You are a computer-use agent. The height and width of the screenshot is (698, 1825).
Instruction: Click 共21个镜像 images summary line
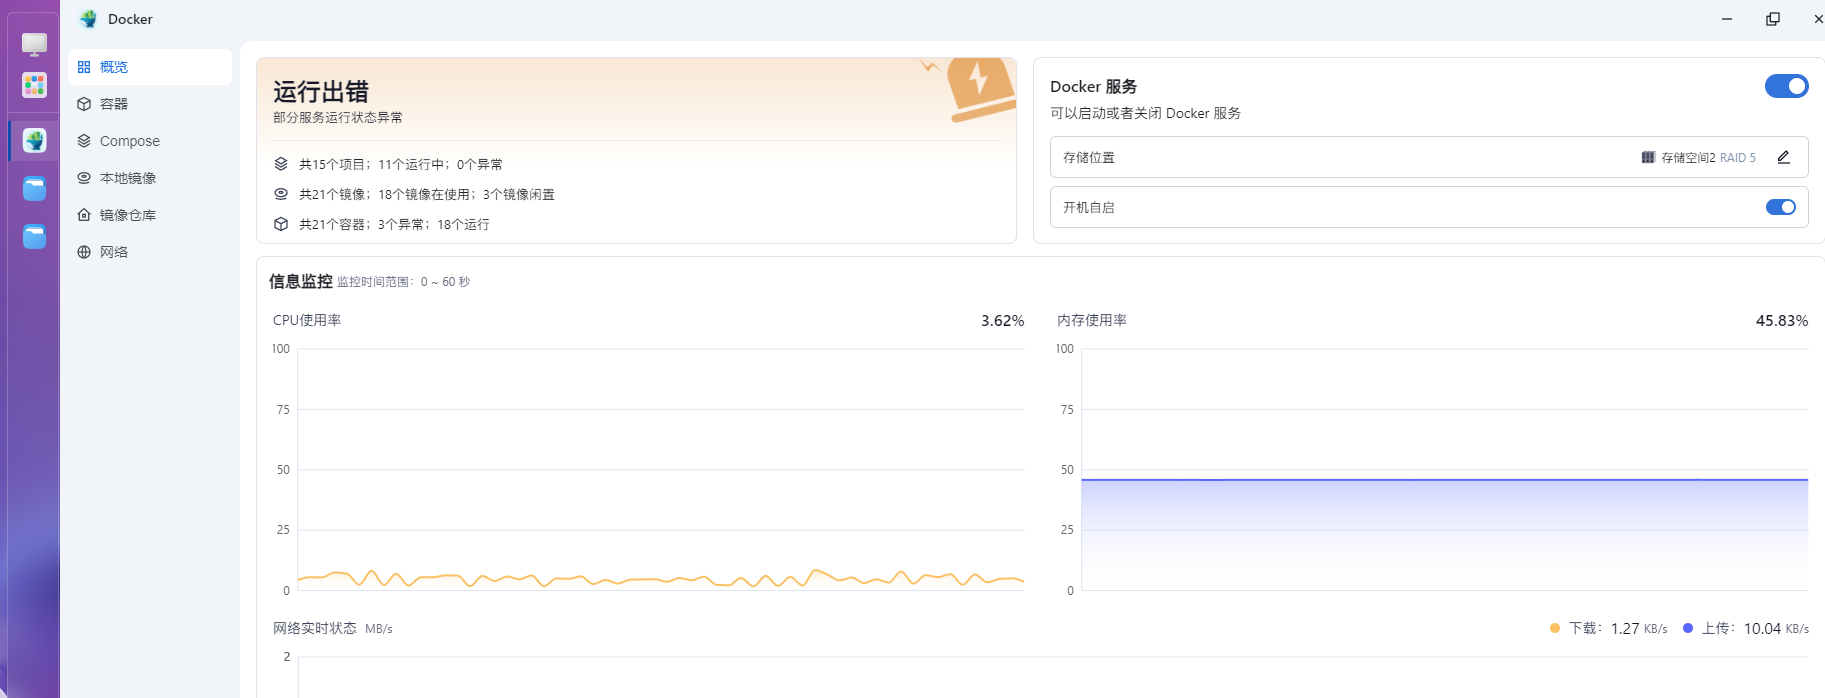point(427,194)
